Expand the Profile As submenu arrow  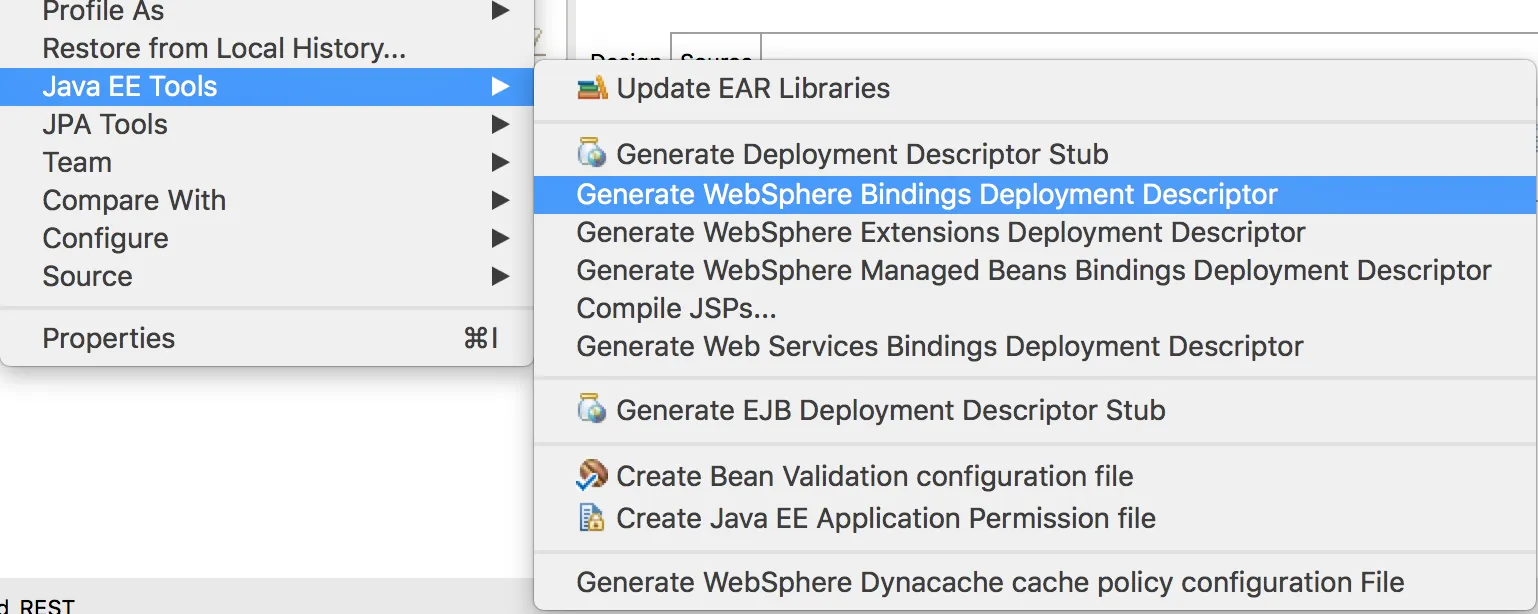coord(501,12)
